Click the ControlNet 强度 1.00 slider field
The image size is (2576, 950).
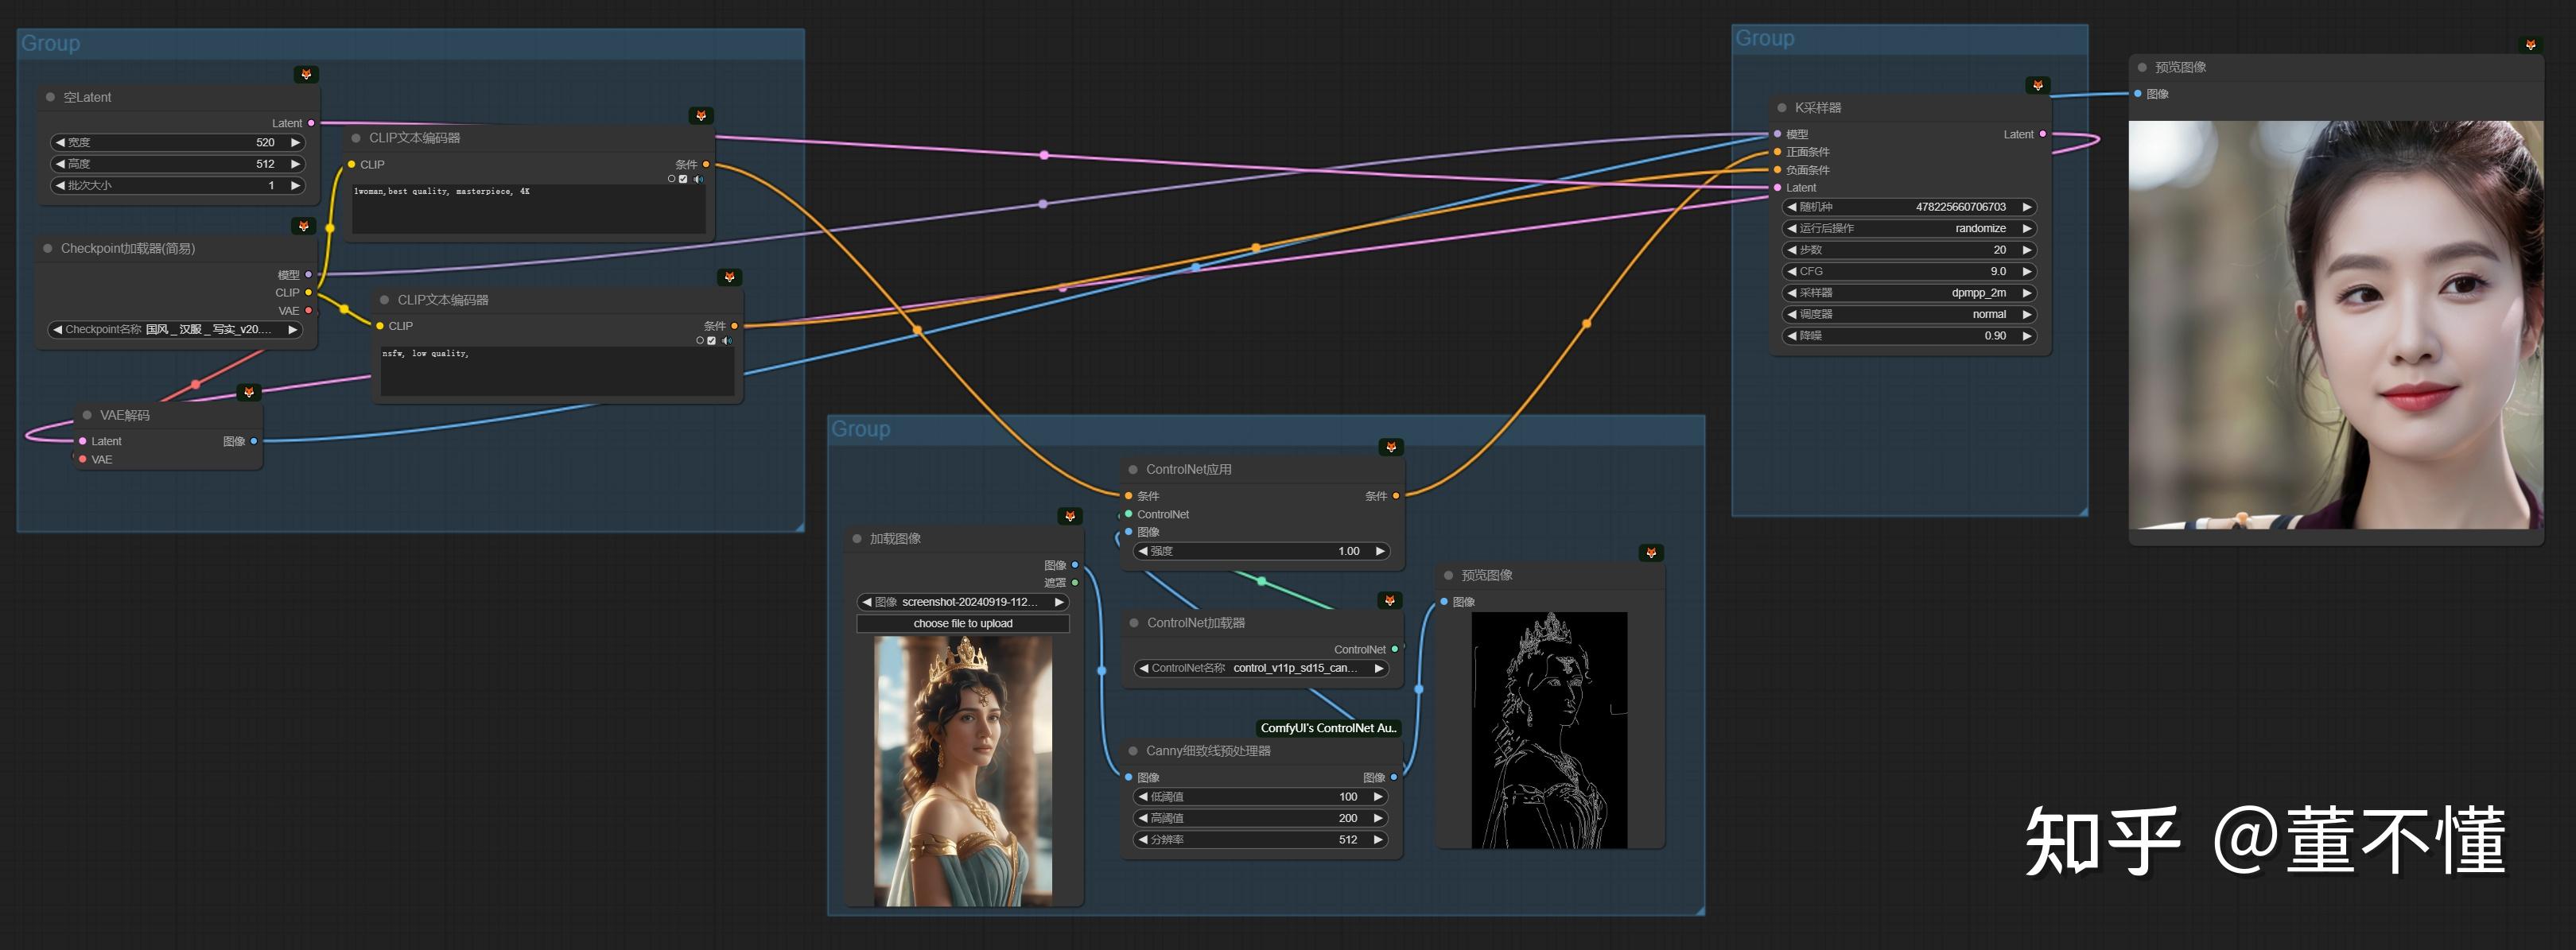pyautogui.click(x=1260, y=551)
